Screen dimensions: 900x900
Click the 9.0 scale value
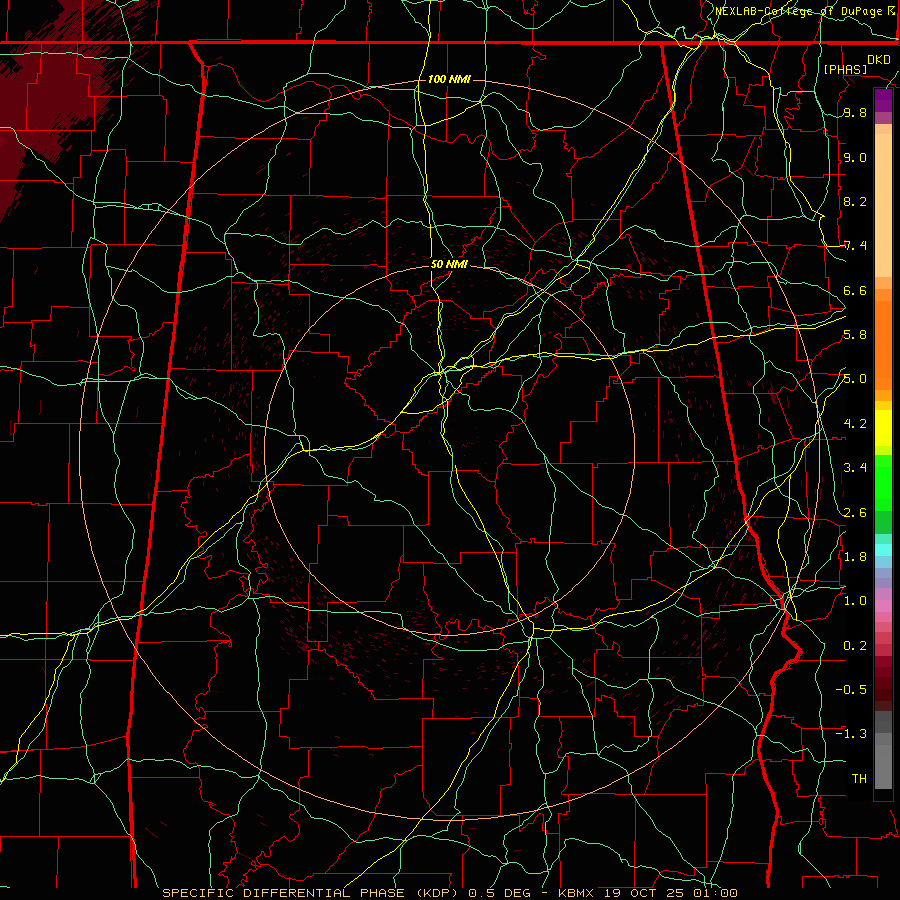pos(855,157)
